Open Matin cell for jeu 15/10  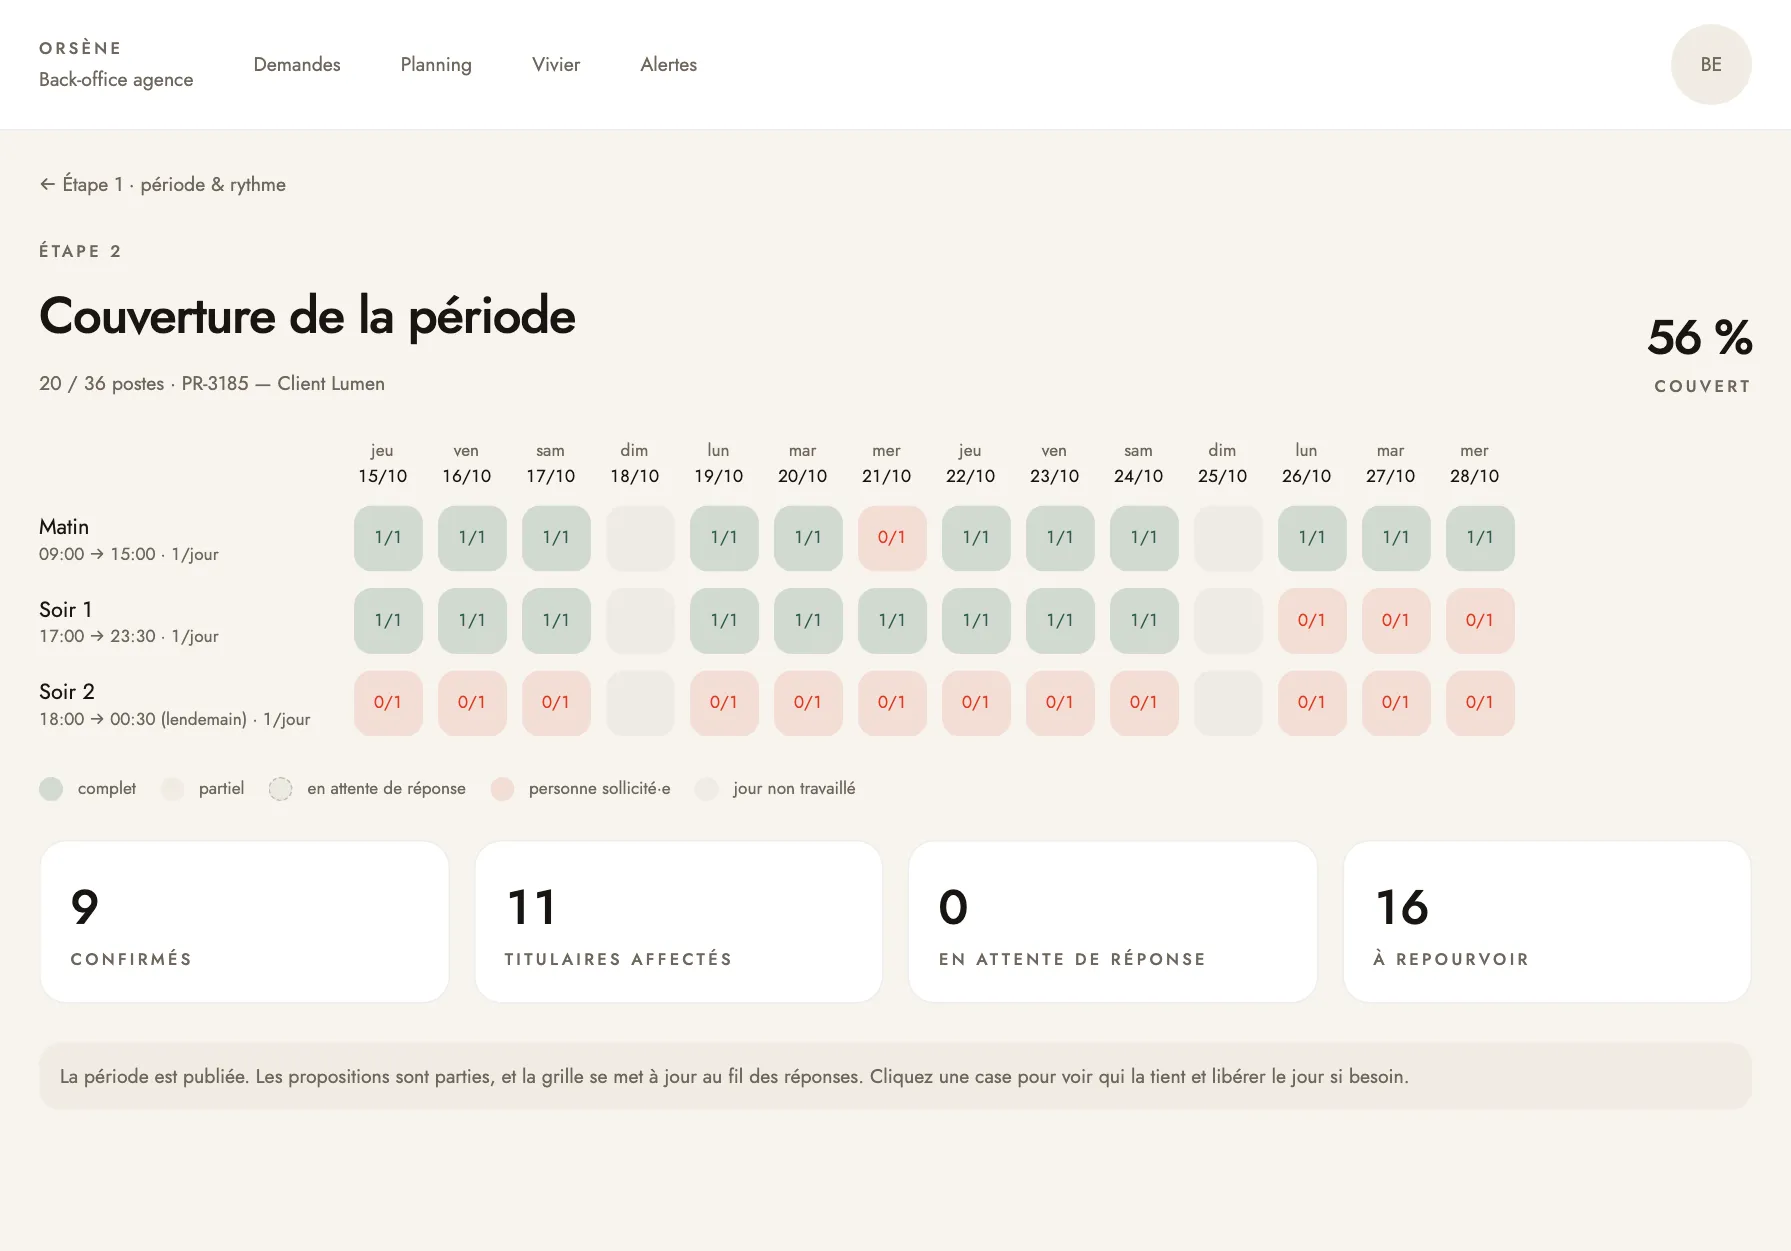point(388,538)
